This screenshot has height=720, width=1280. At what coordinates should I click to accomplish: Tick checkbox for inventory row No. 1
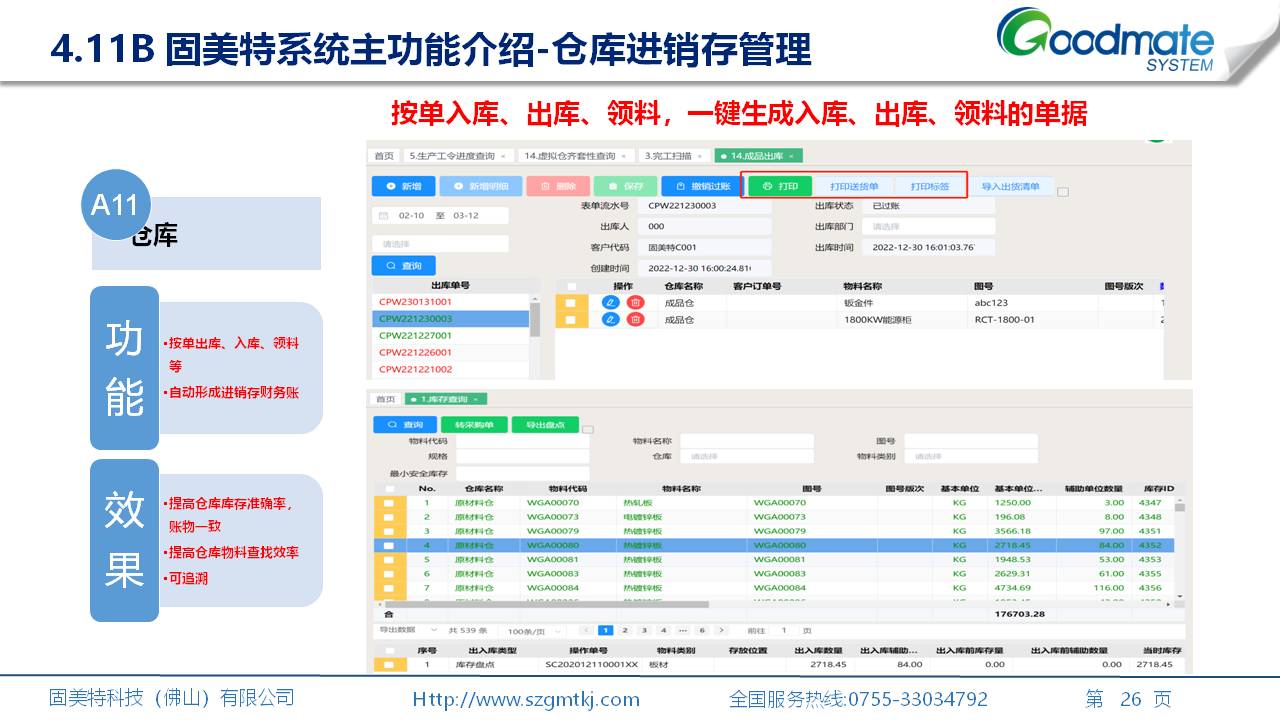point(386,503)
